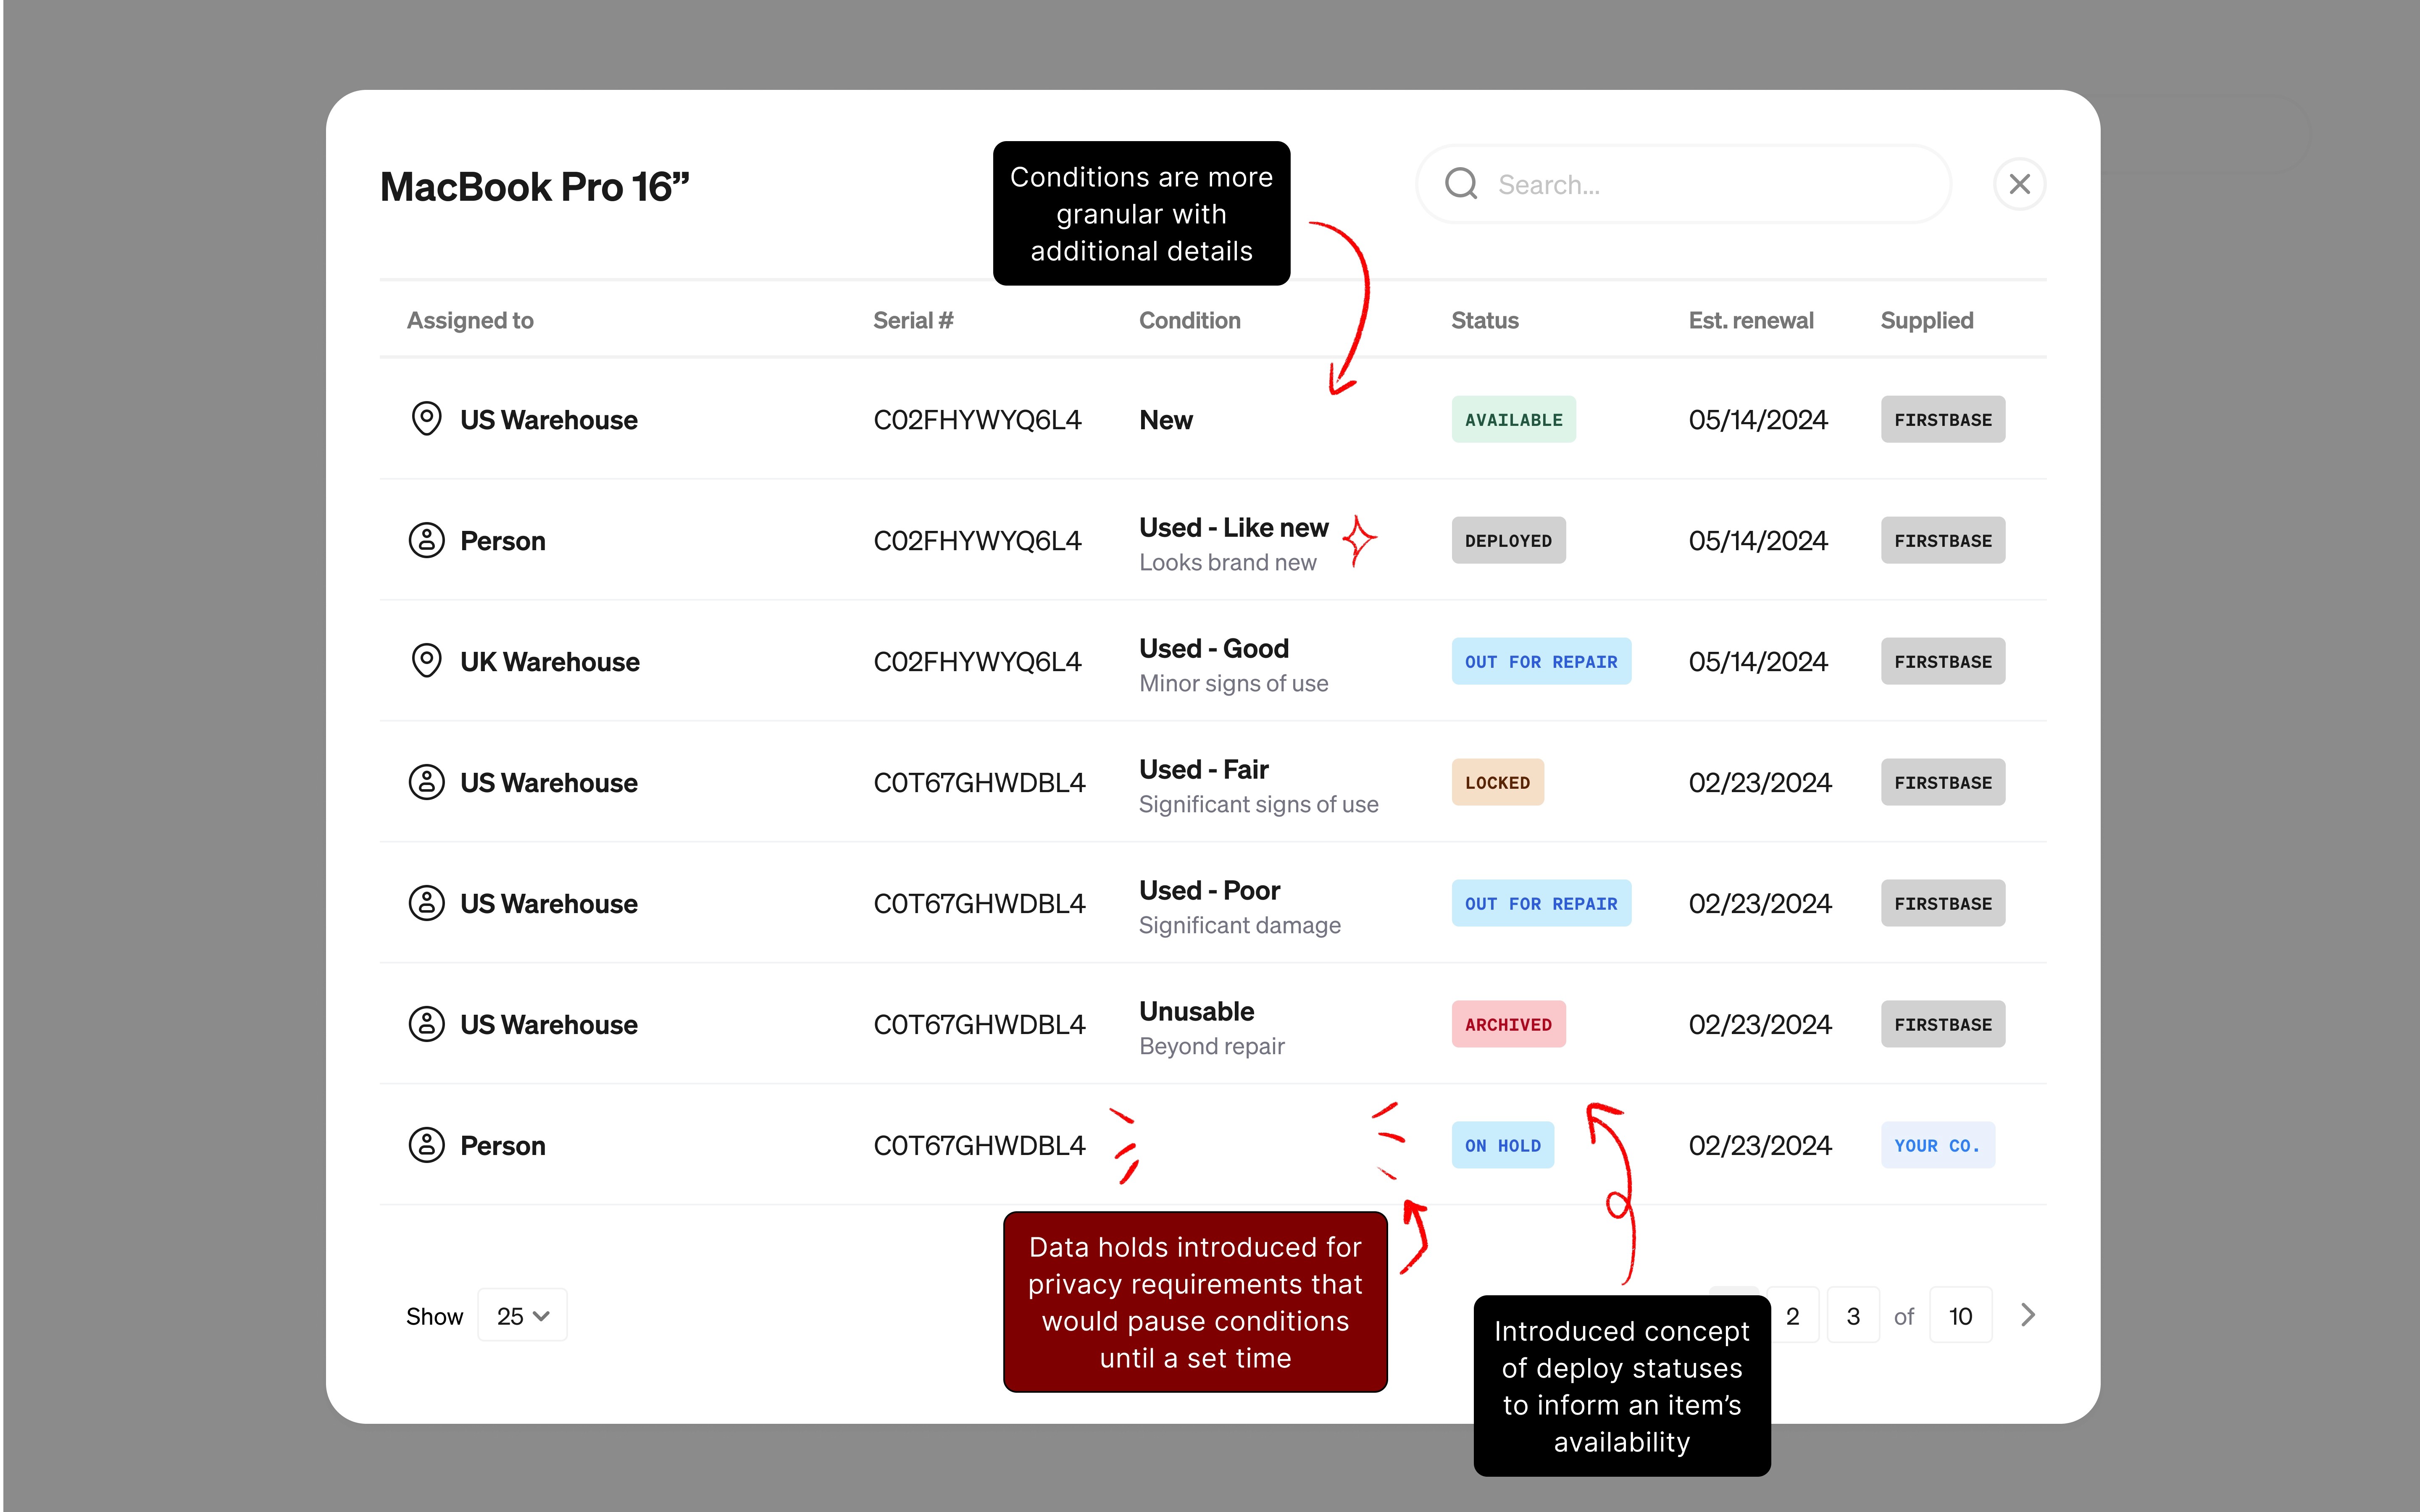Click the search magnifier icon
This screenshot has height=1512, width=2420.
click(1461, 184)
